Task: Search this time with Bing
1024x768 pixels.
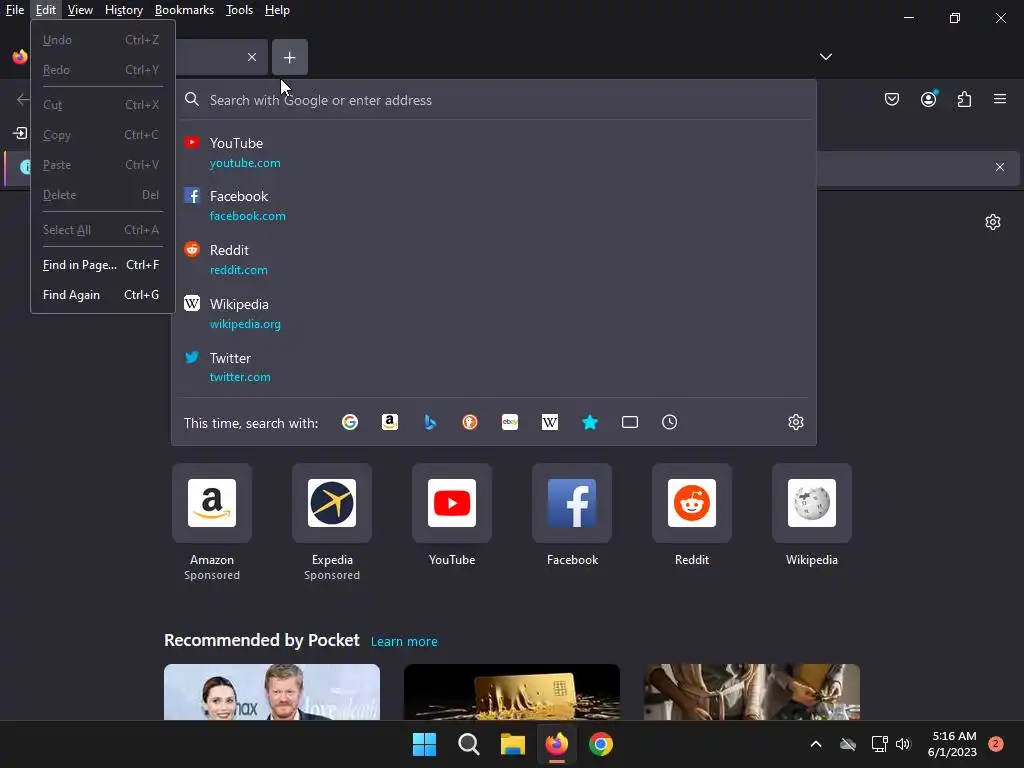Action: [430, 423]
